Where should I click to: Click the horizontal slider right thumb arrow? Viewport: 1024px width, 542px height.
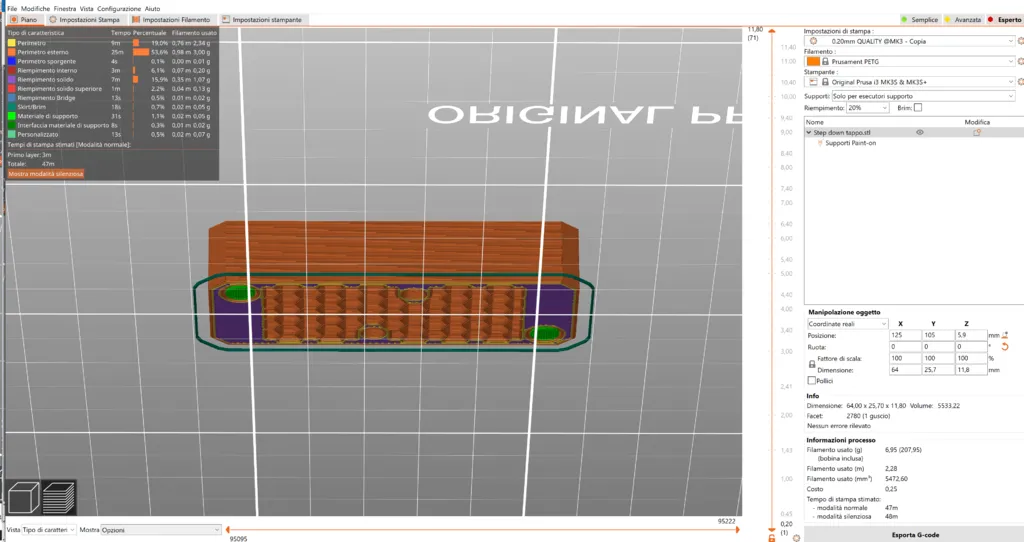pyautogui.click(x=738, y=530)
